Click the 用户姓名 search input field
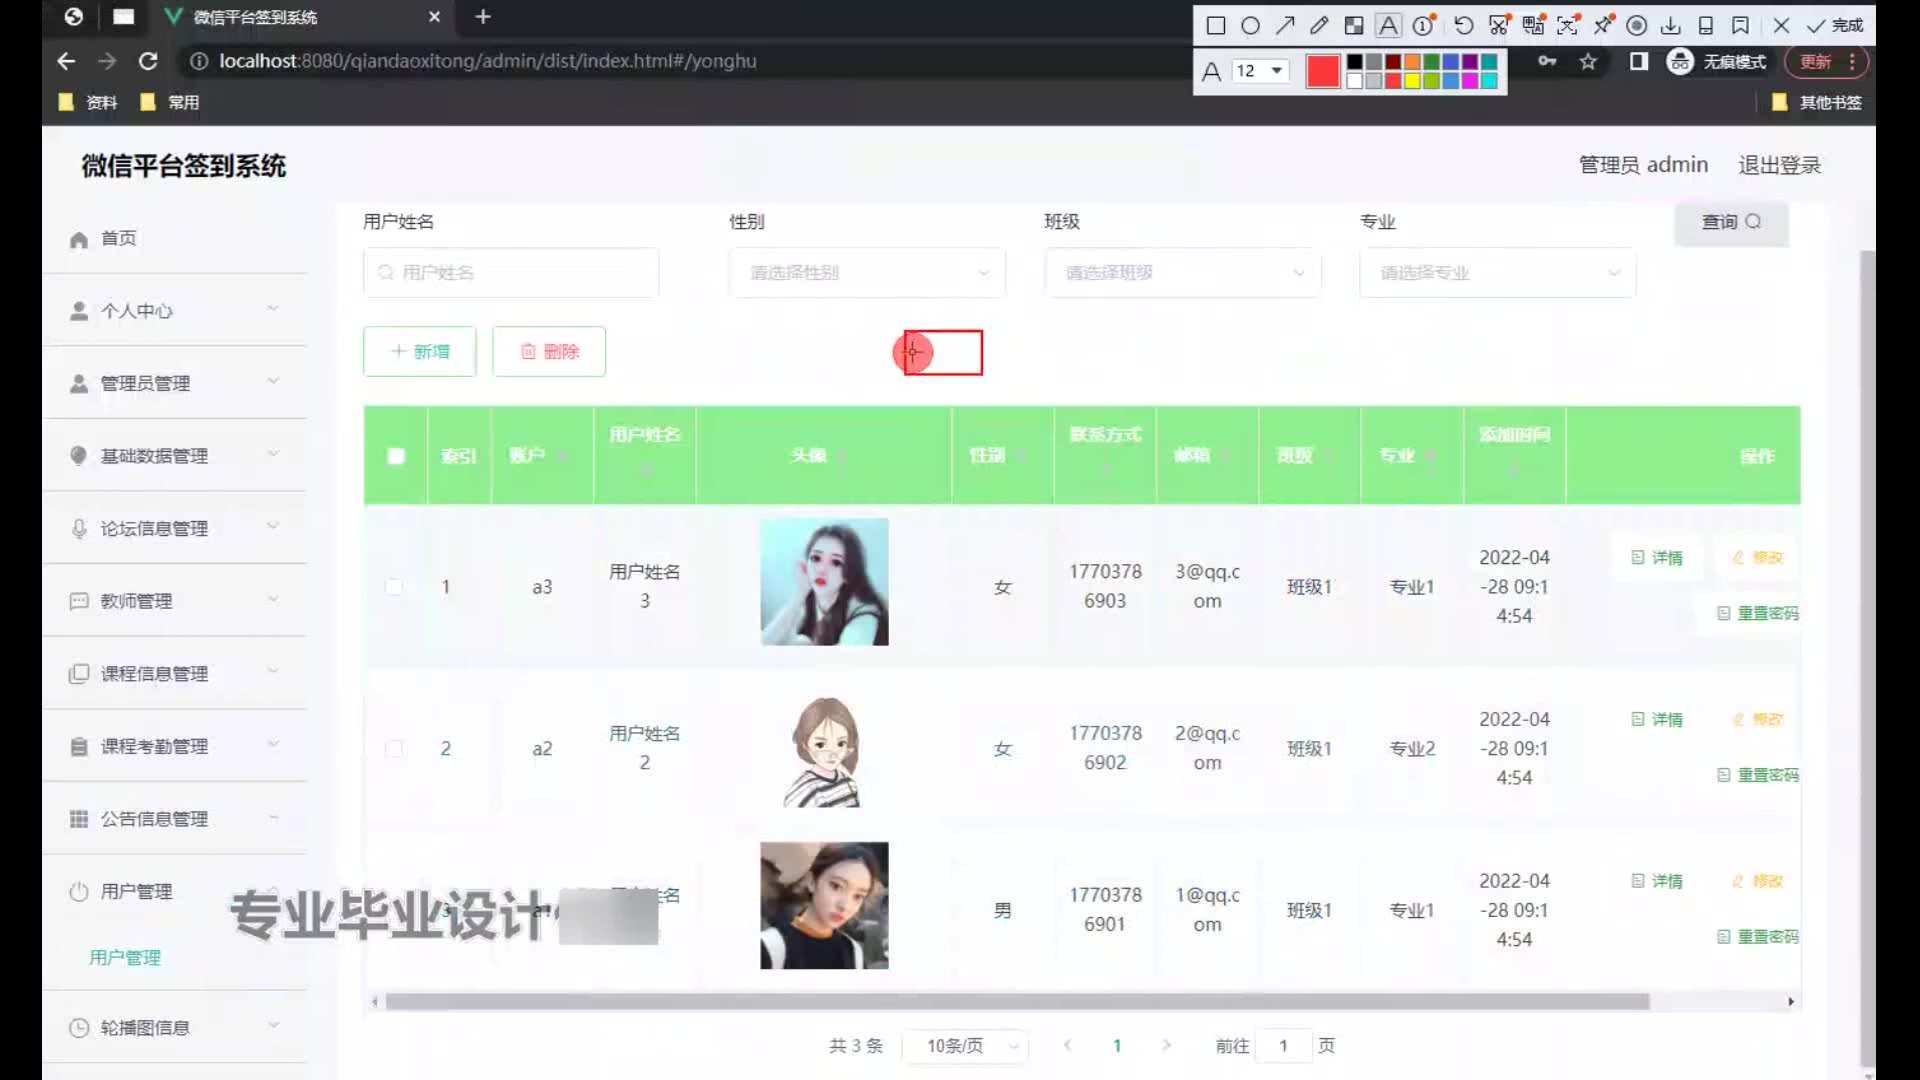 click(512, 272)
